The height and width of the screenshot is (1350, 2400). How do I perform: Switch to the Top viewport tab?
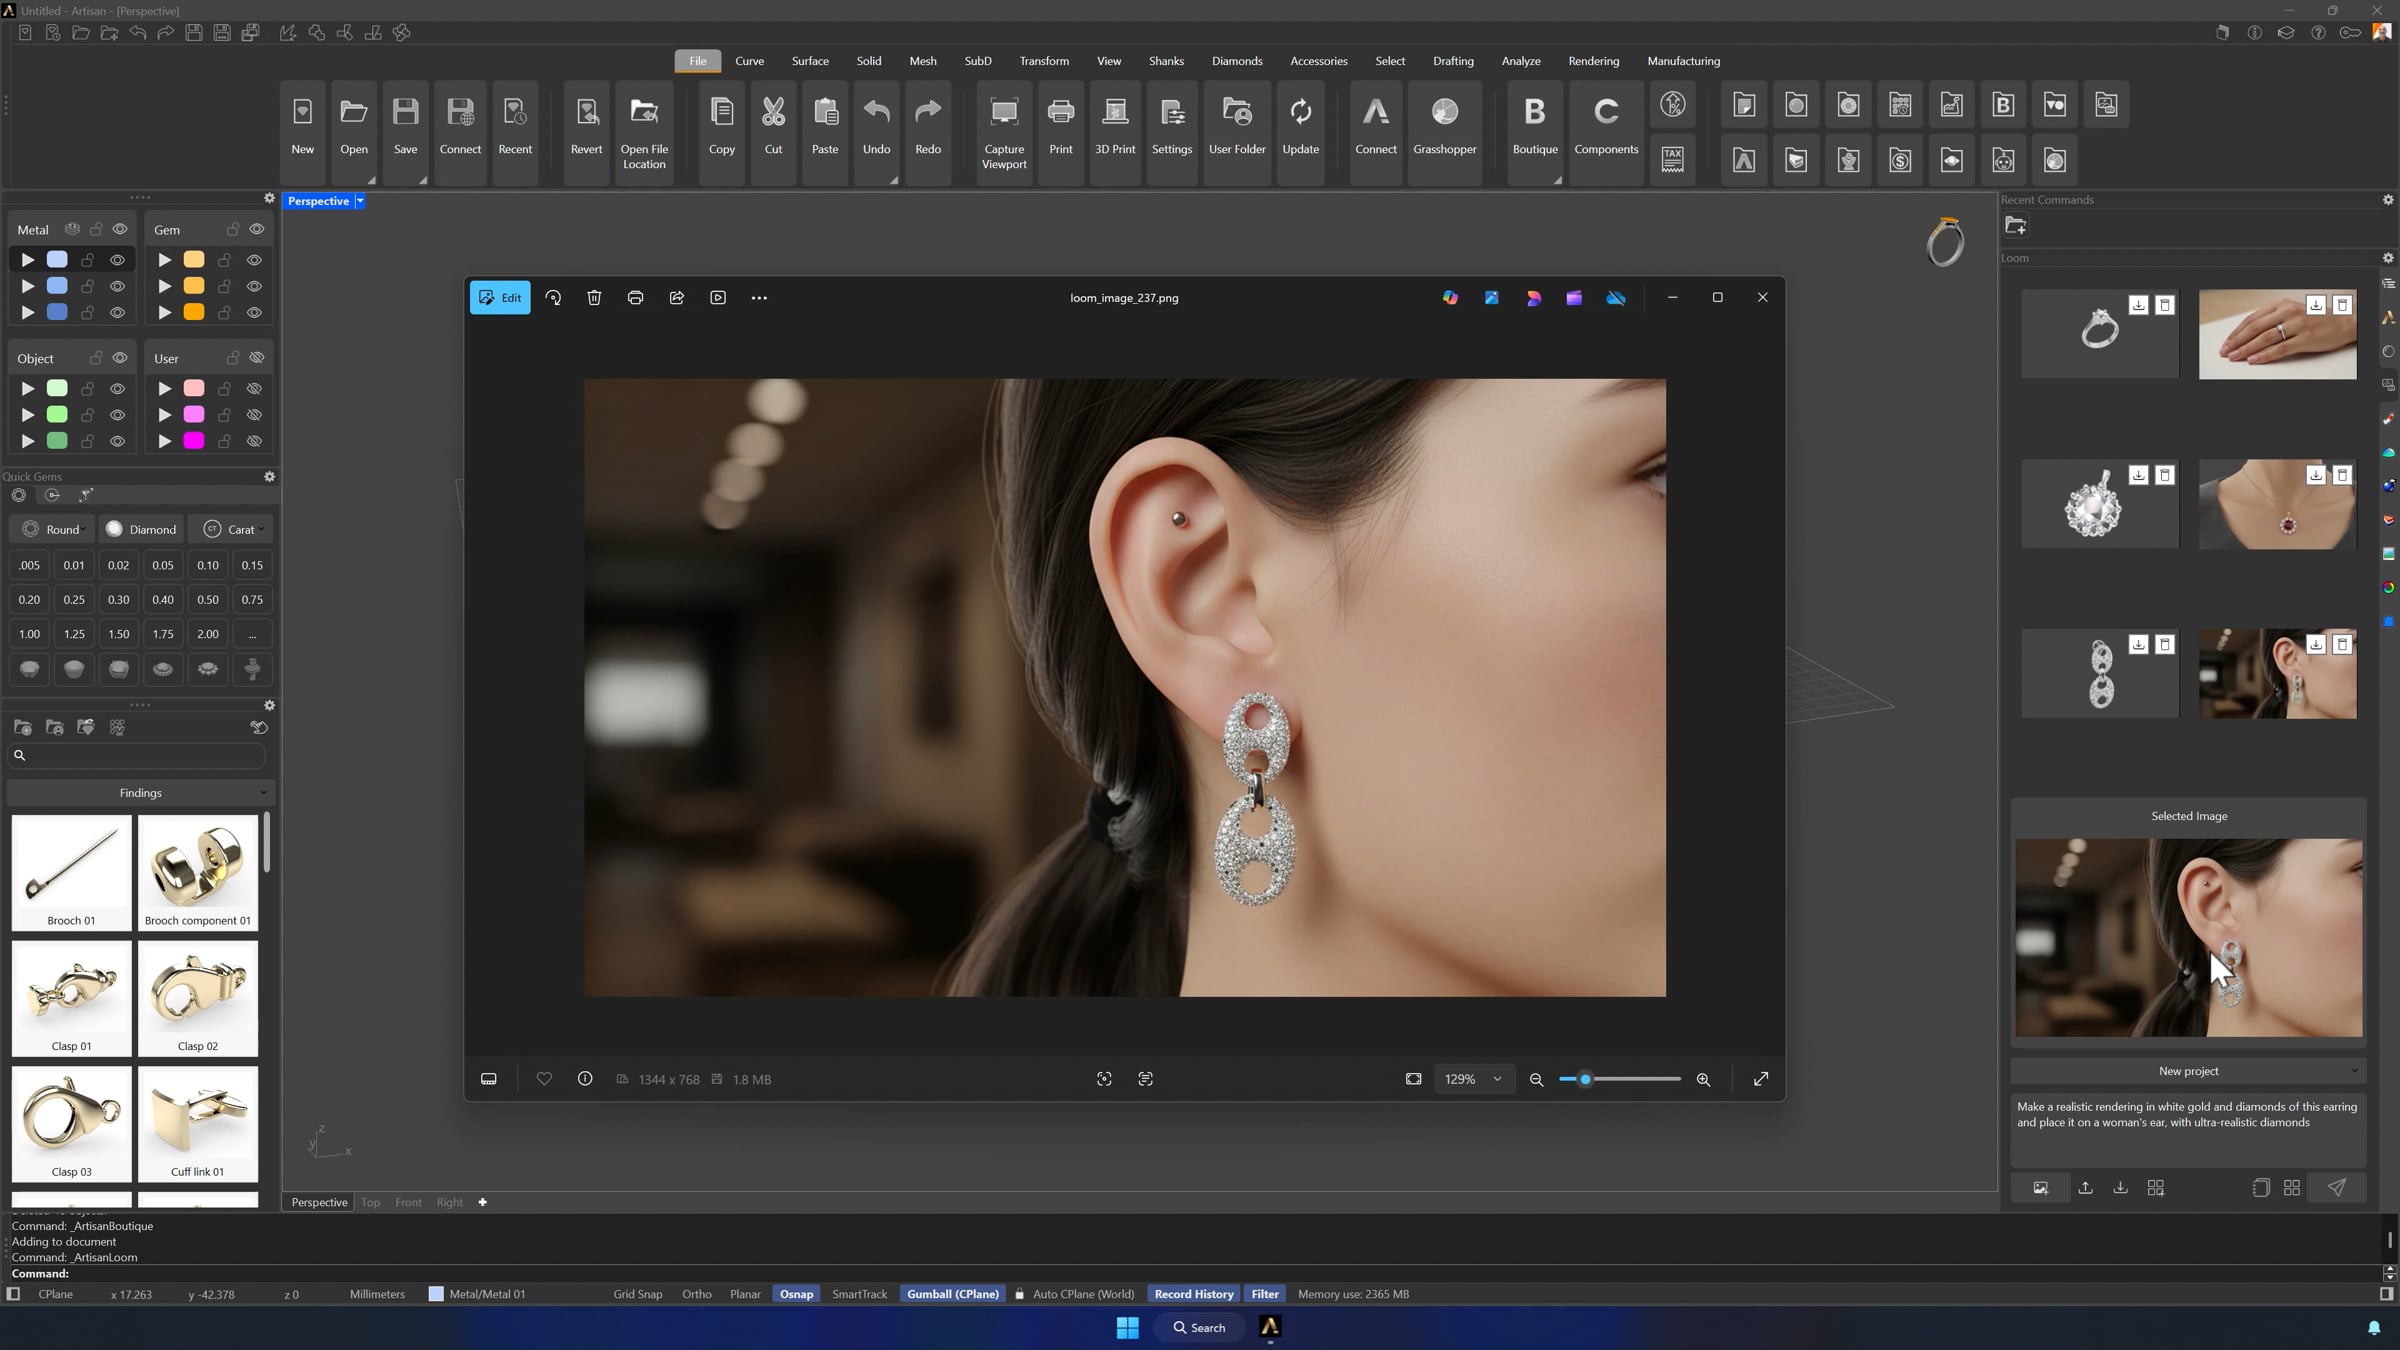(370, 1202)
